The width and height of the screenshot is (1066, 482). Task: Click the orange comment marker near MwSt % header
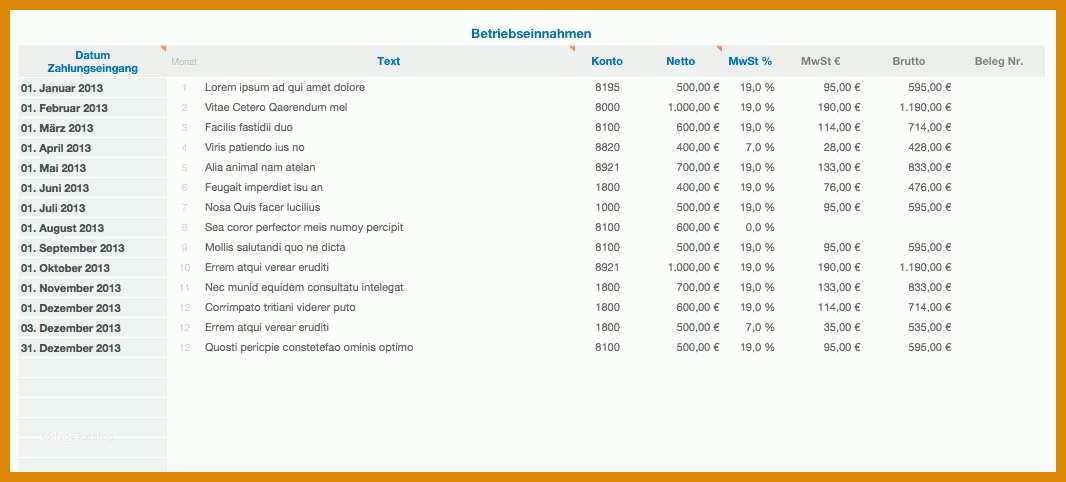click(x=719, y=48)
